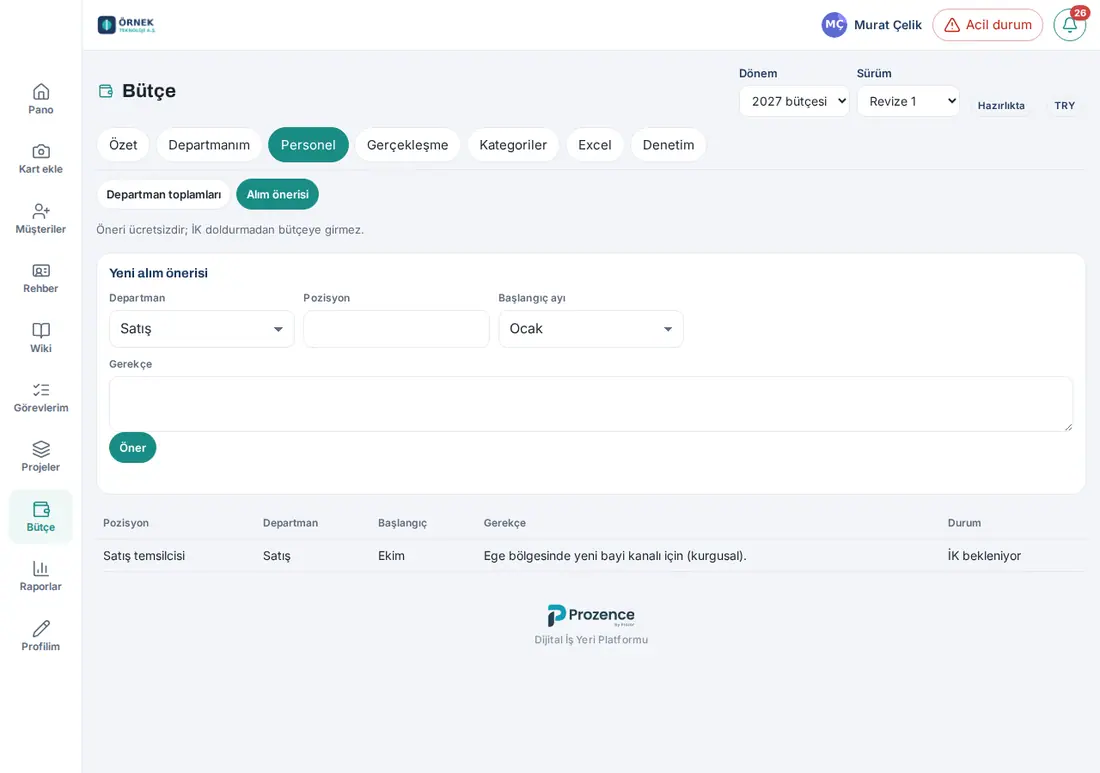Open the notifications bell icon
This screenshot has height=773, width=1100.
click(1070, 25)
